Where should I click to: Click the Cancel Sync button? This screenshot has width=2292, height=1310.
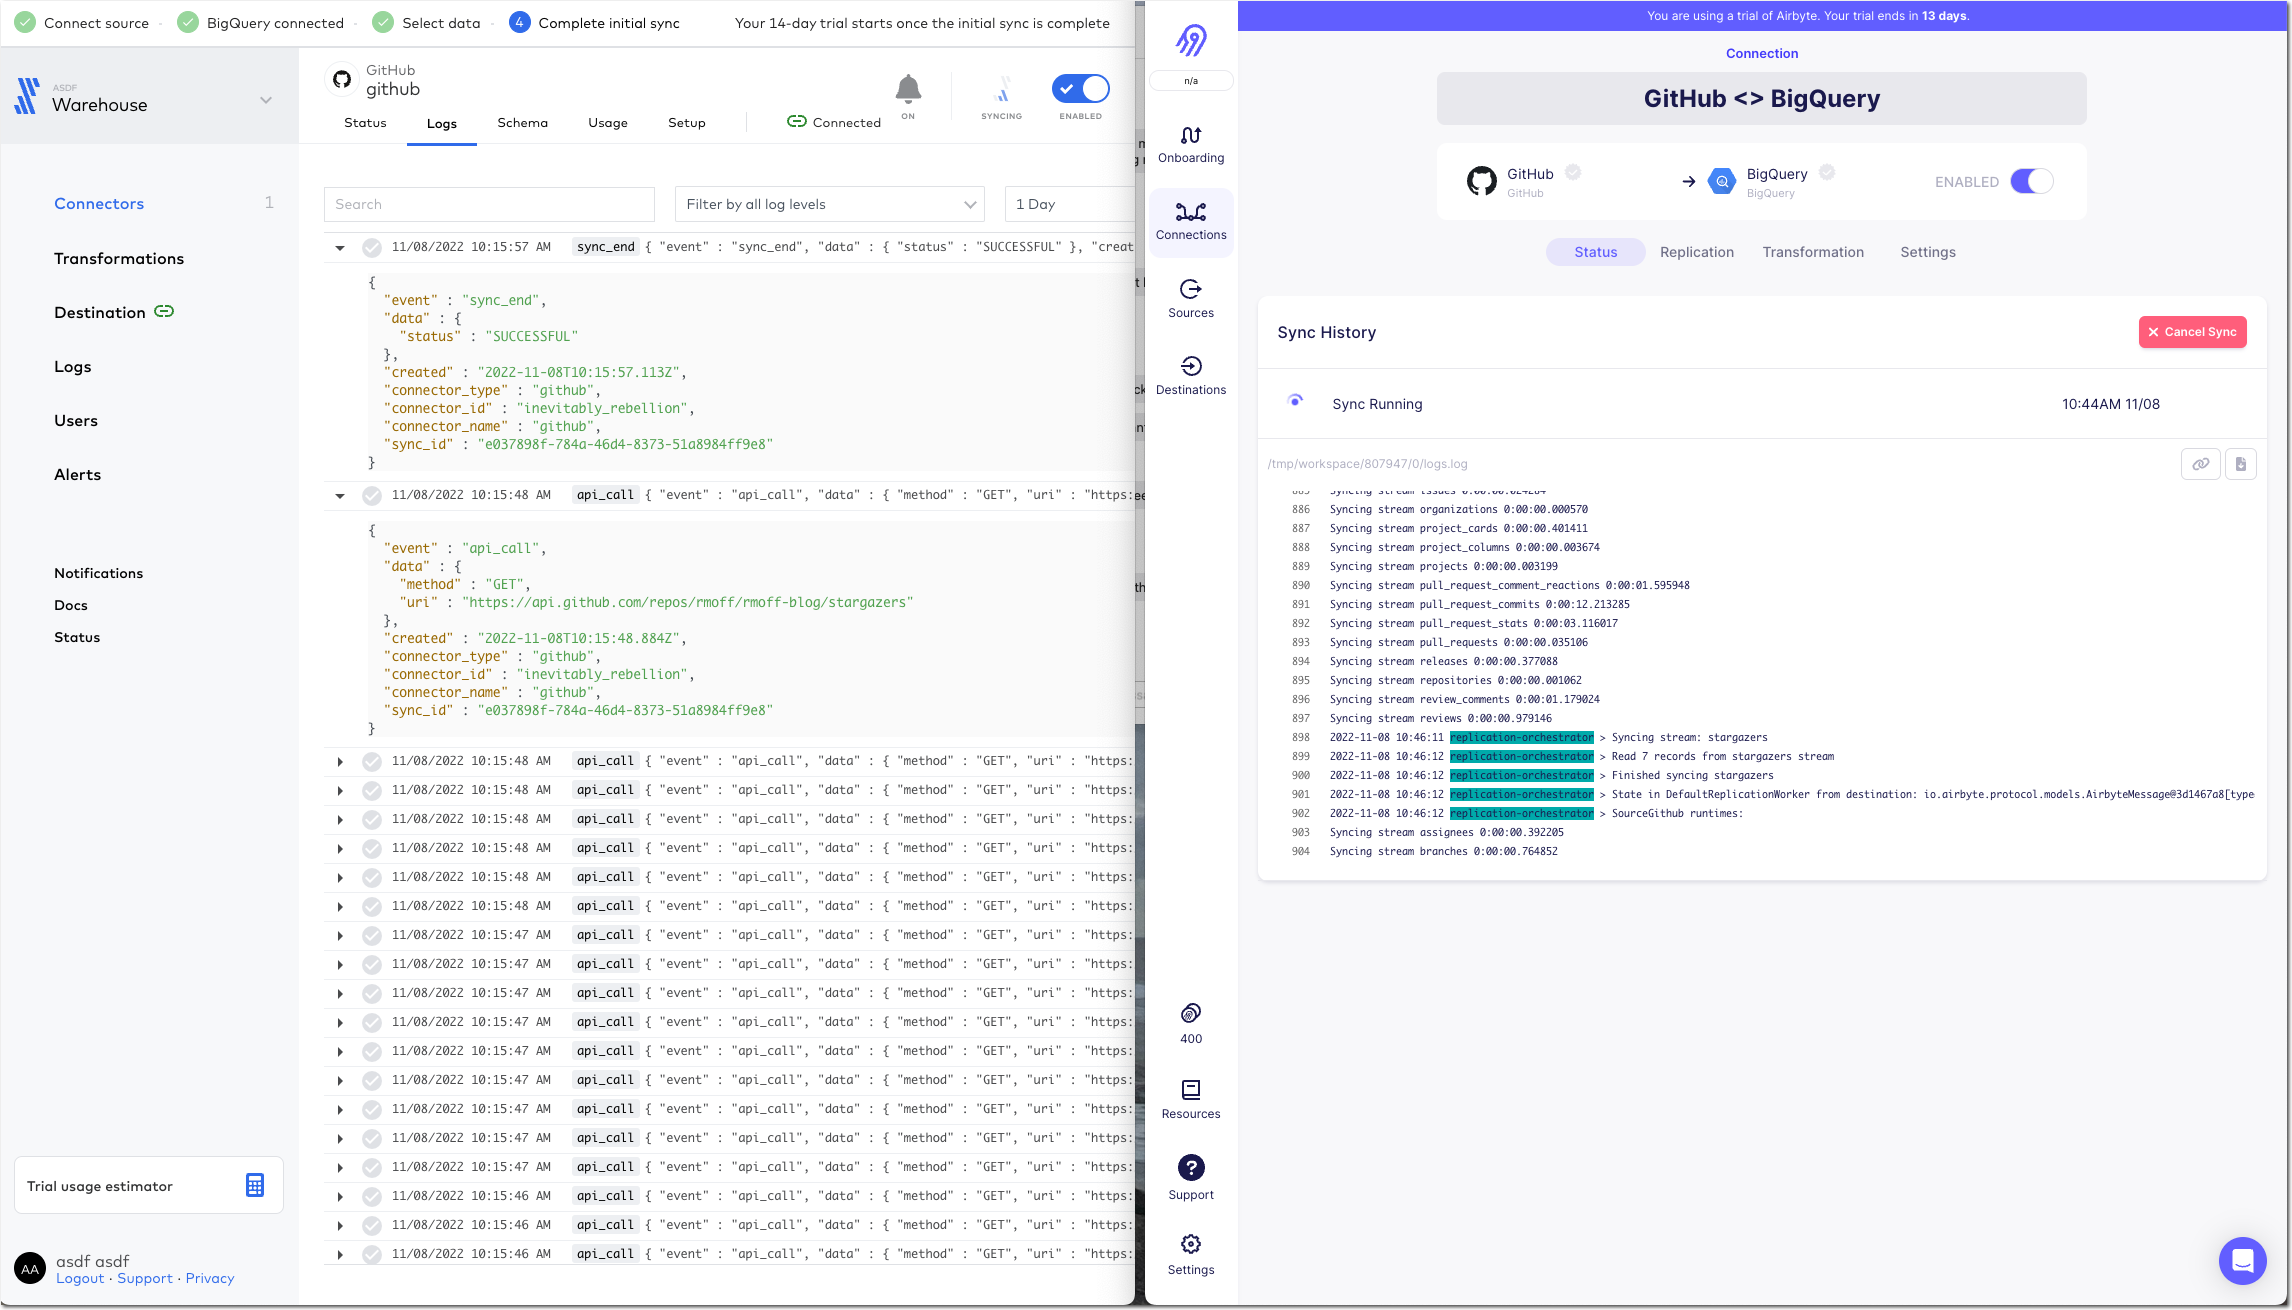[2192, 332]
